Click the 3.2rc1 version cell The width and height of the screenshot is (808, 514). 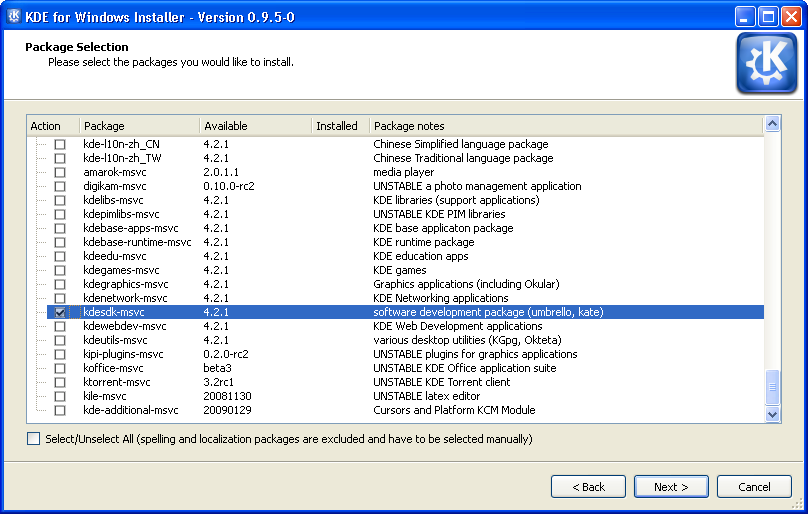click(x=218, y=382)
